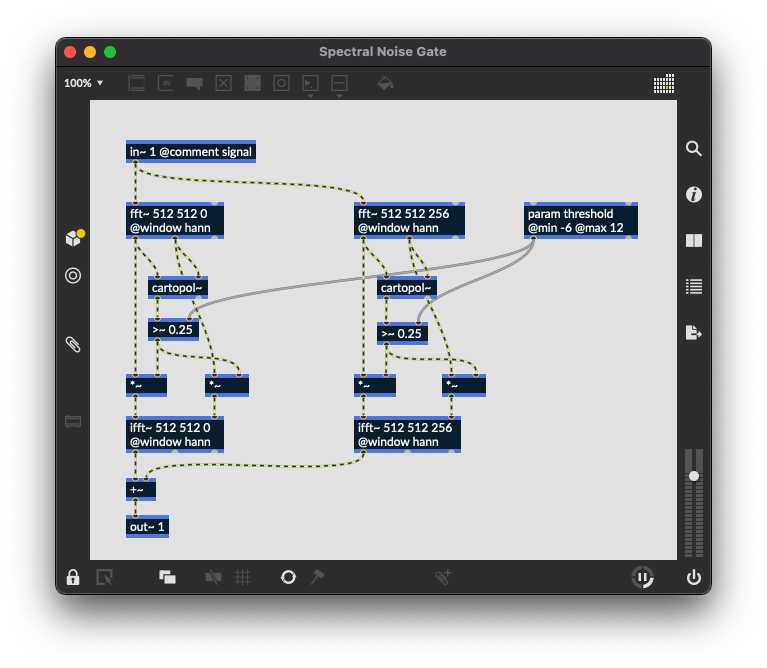
Task: Open the reference book icon in sidebar
Action: pyautogui.click(x=694, y=241)
